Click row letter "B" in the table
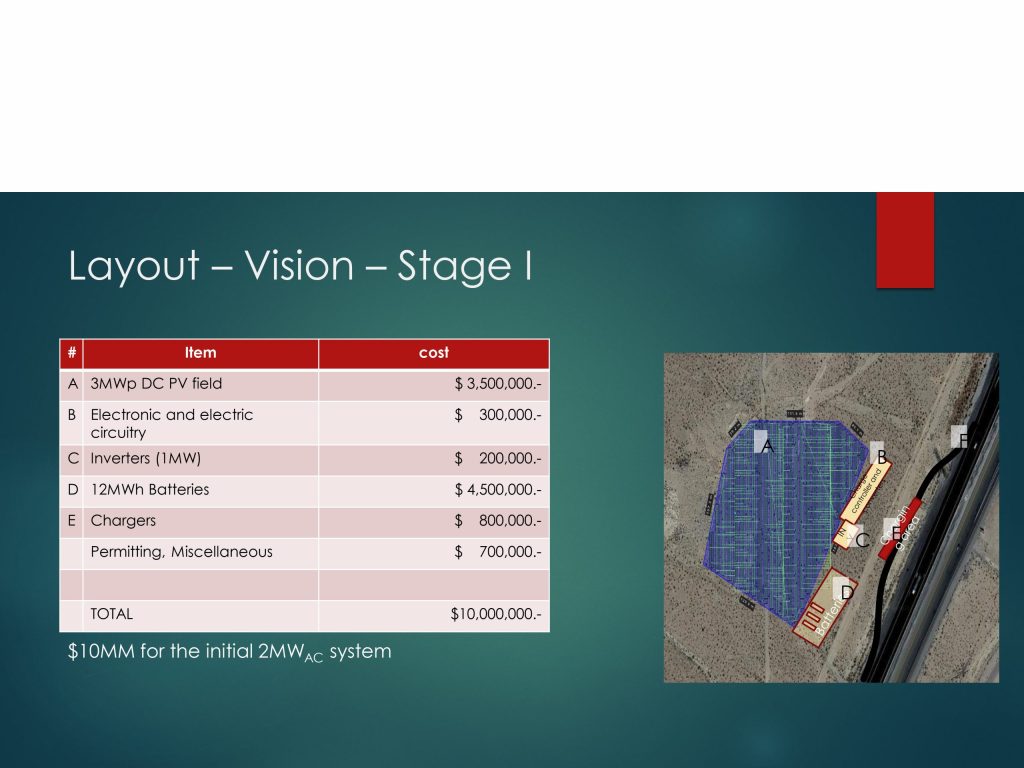Viewport: 1024px width, 768px height. click(72, 415)
